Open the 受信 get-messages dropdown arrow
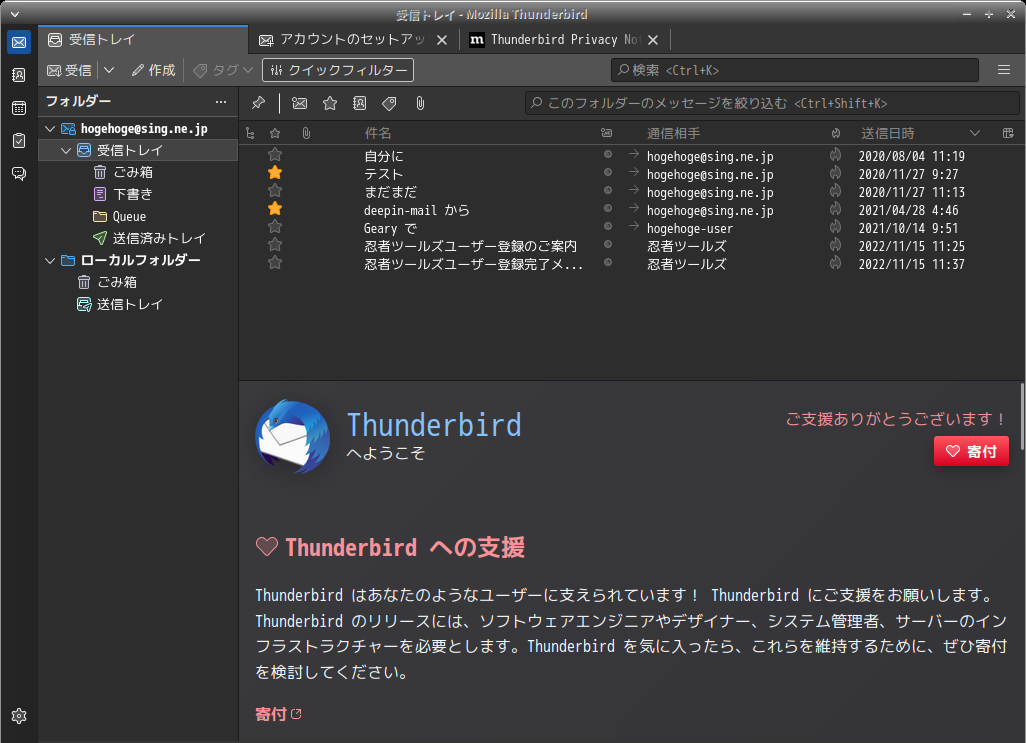Image resolution: width=1026 pixels, height=743 pixels. (109, 70)
